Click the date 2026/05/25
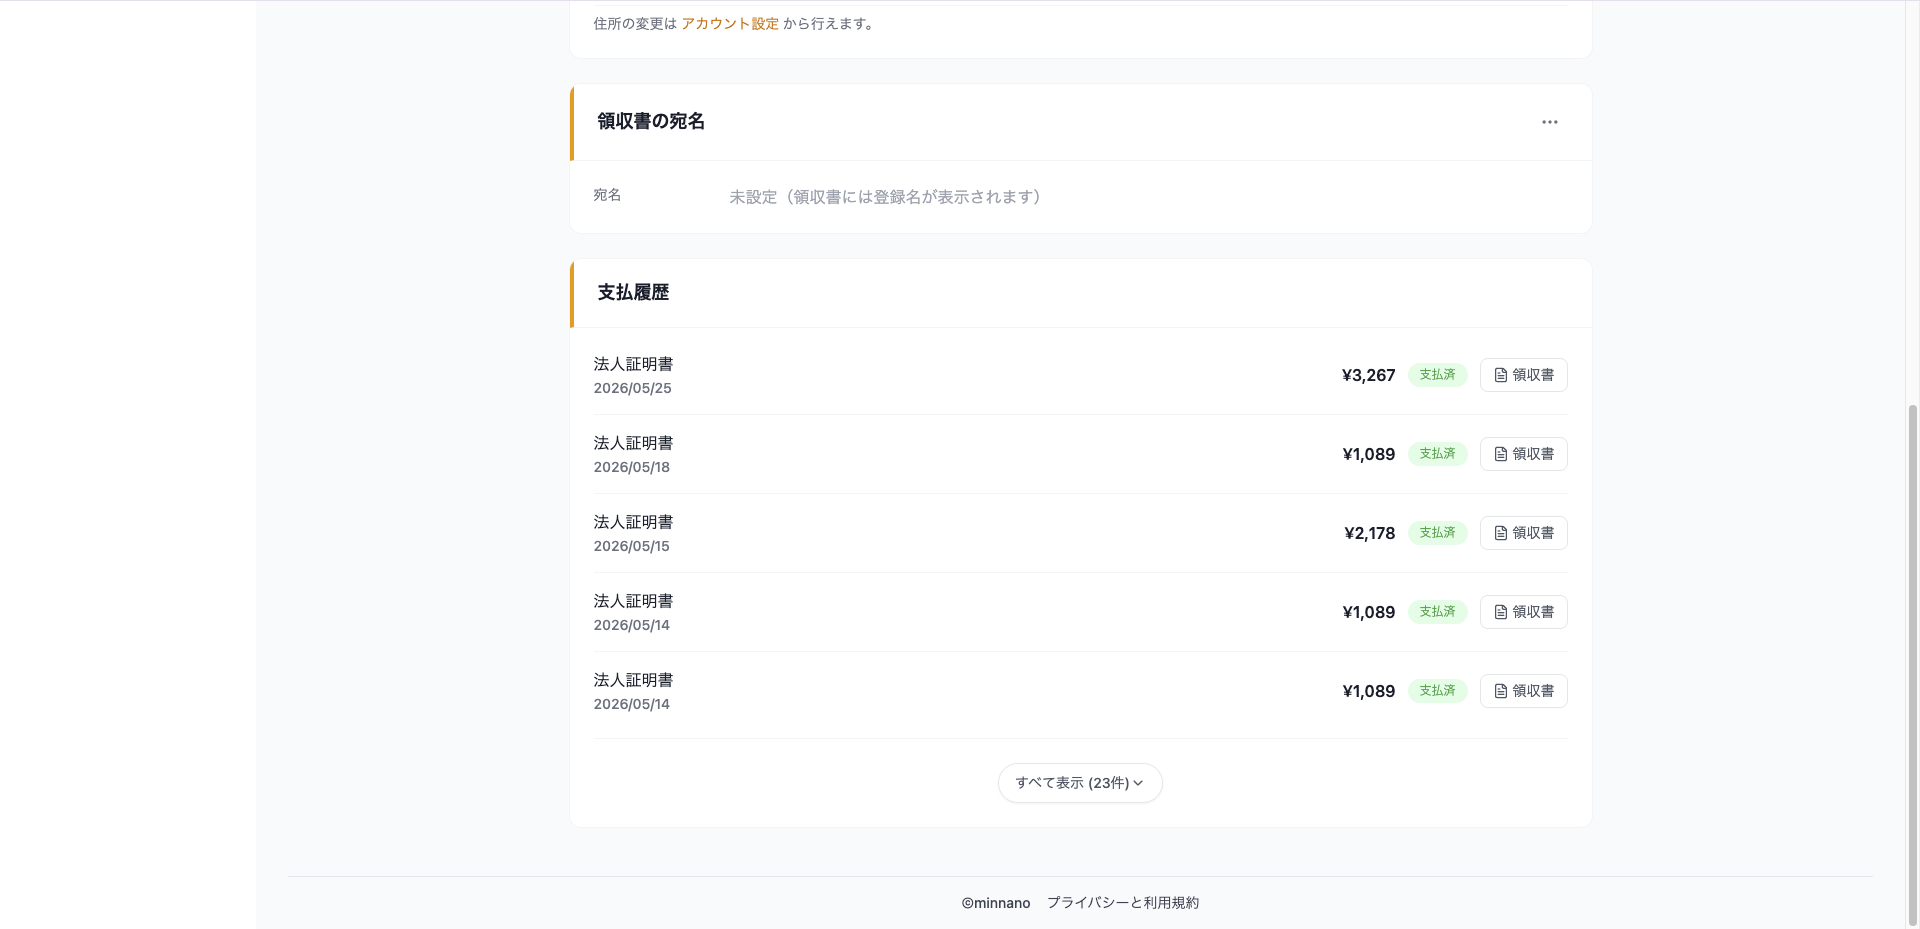 click(632, 388)
